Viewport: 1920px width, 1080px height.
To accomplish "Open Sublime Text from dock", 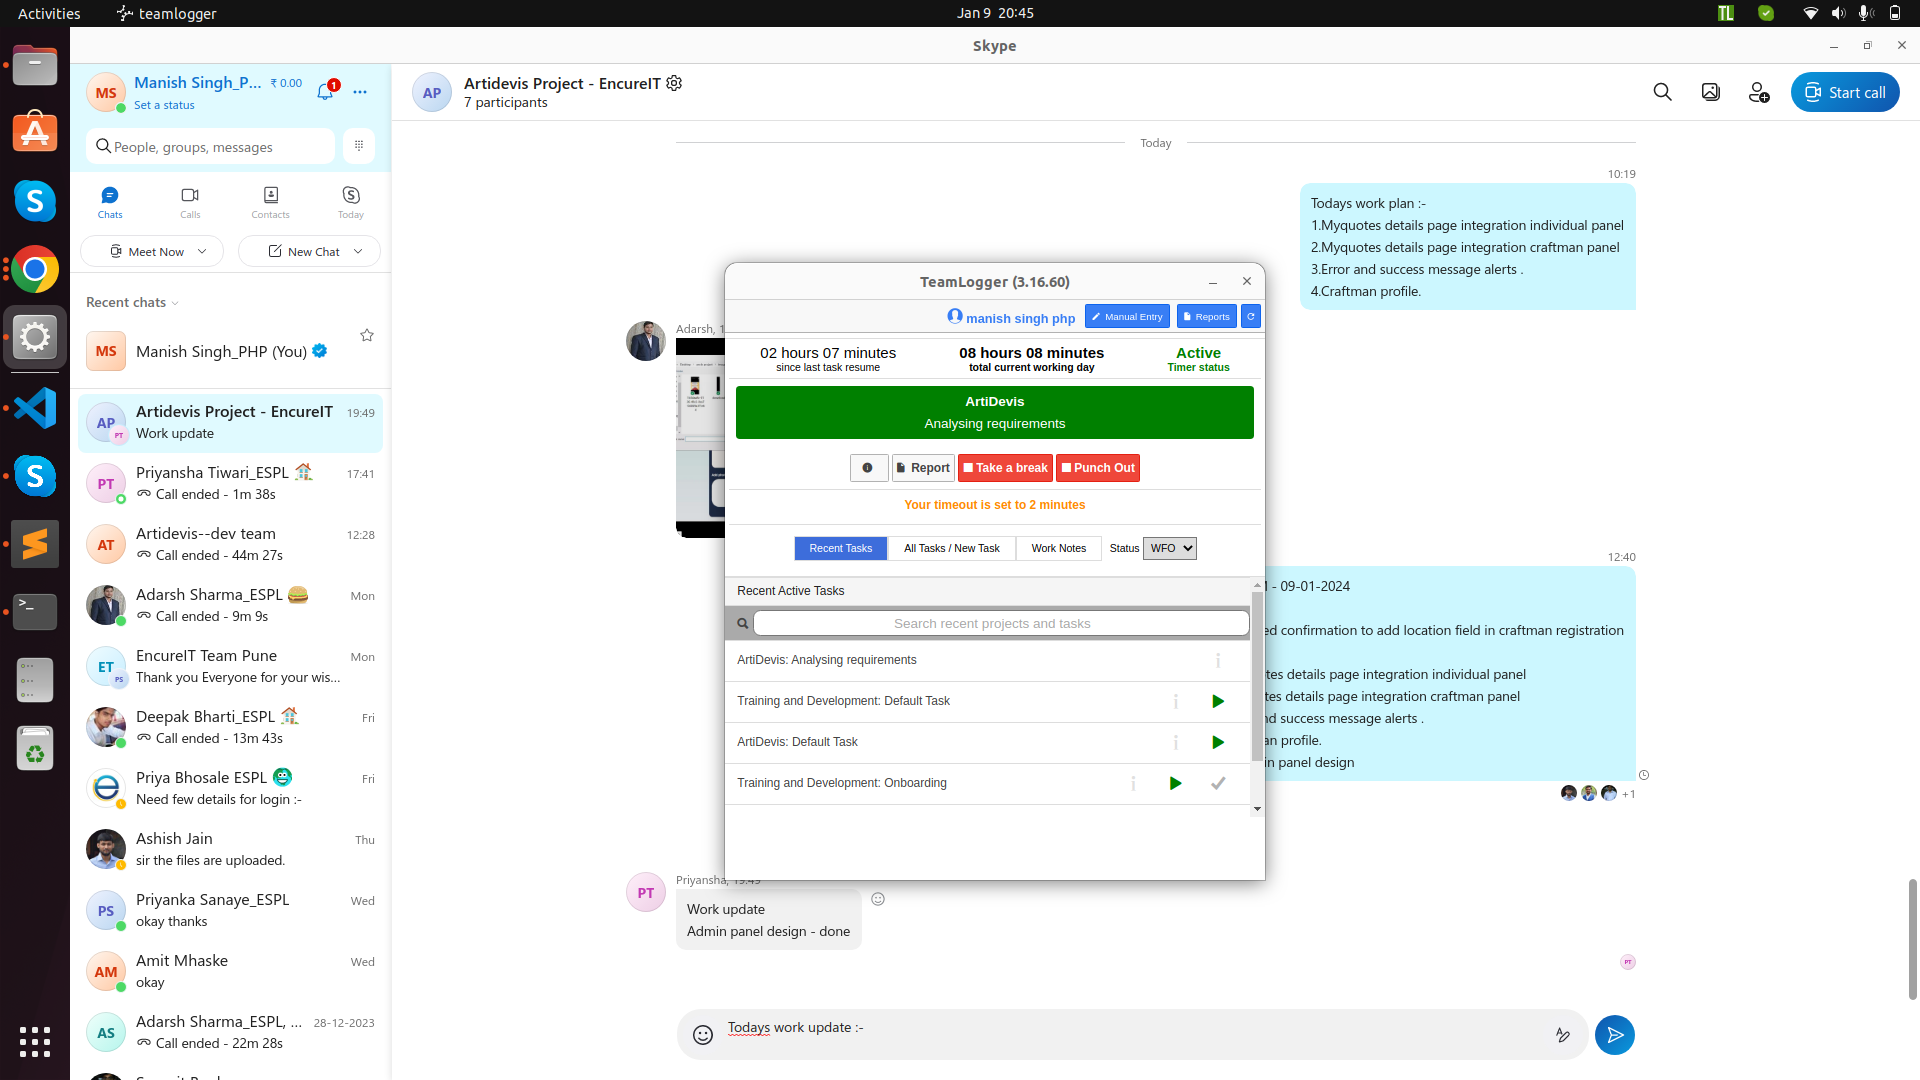I will pyautogui.click(x=35, y=544).
